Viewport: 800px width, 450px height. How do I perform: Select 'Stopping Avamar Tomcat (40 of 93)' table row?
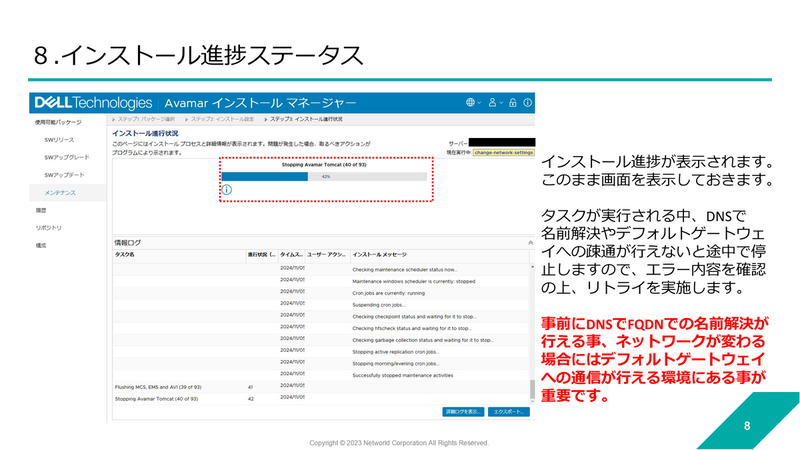point(321,399)
